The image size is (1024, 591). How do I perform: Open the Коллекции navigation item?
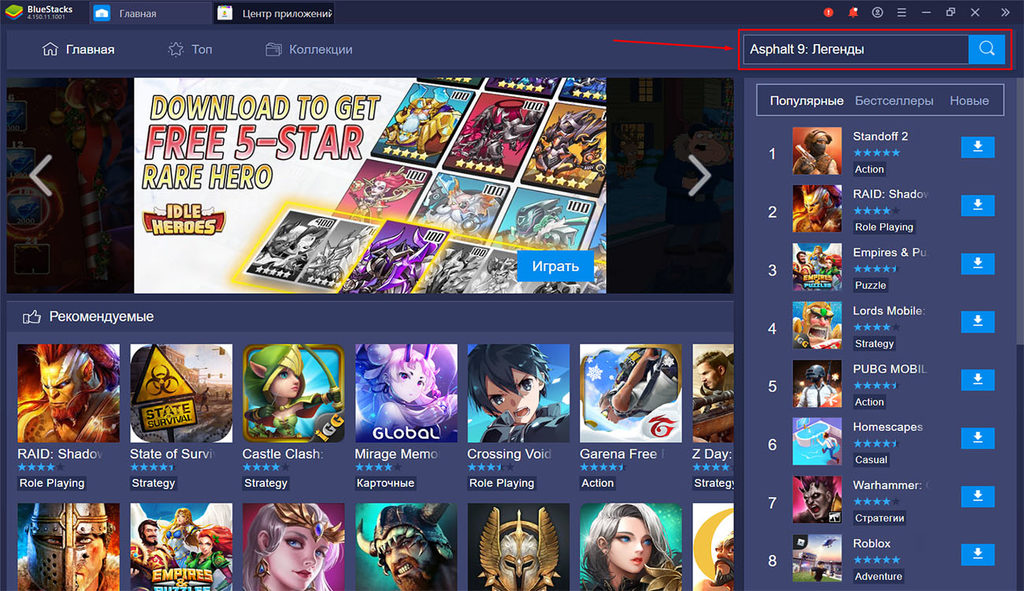pos(309,49)
